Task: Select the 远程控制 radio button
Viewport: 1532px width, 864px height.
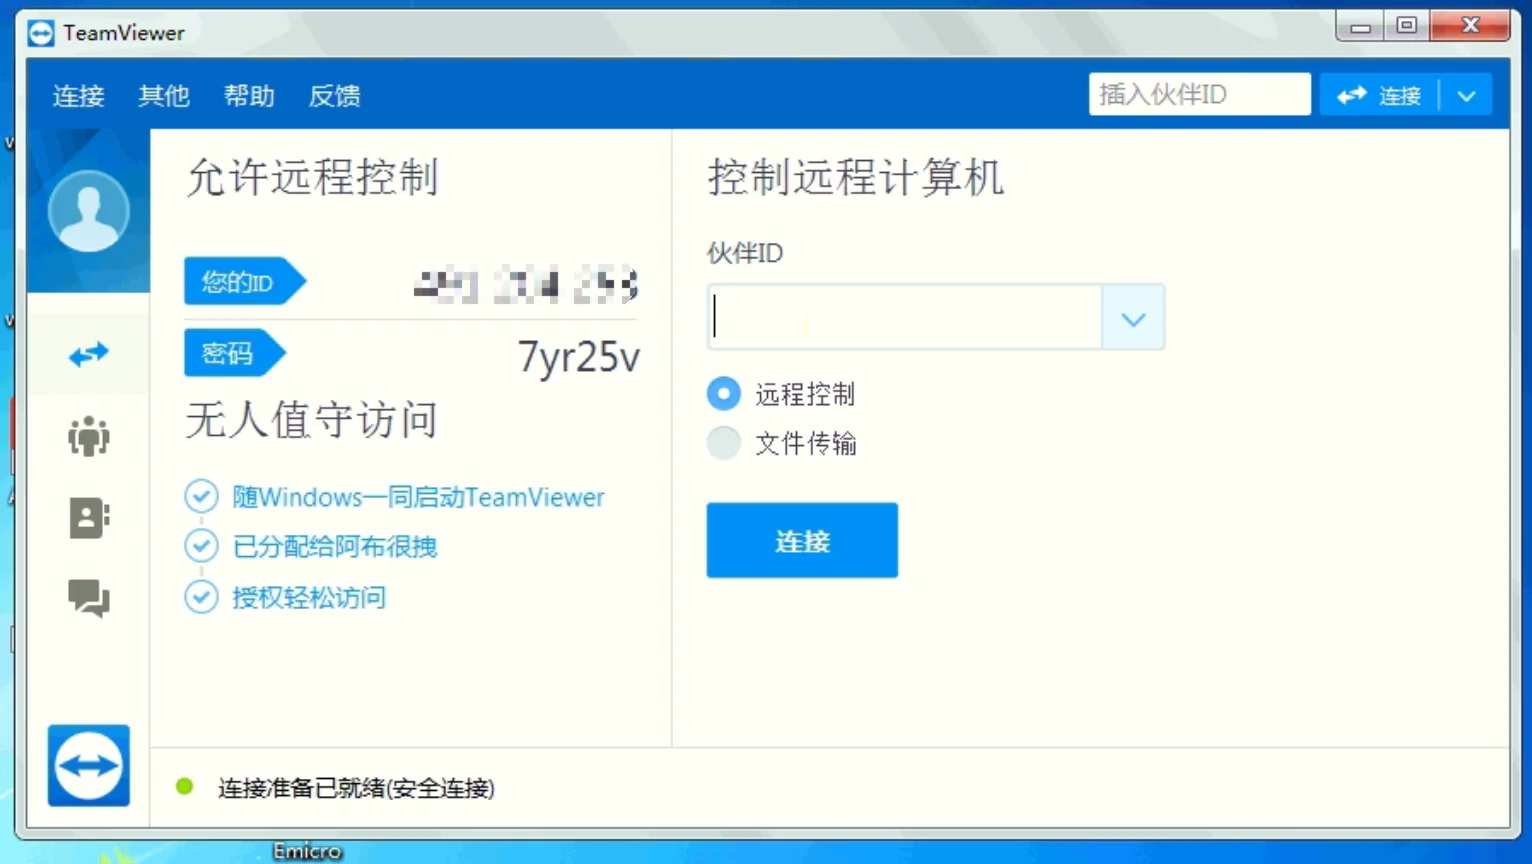Action: point(724,393)
